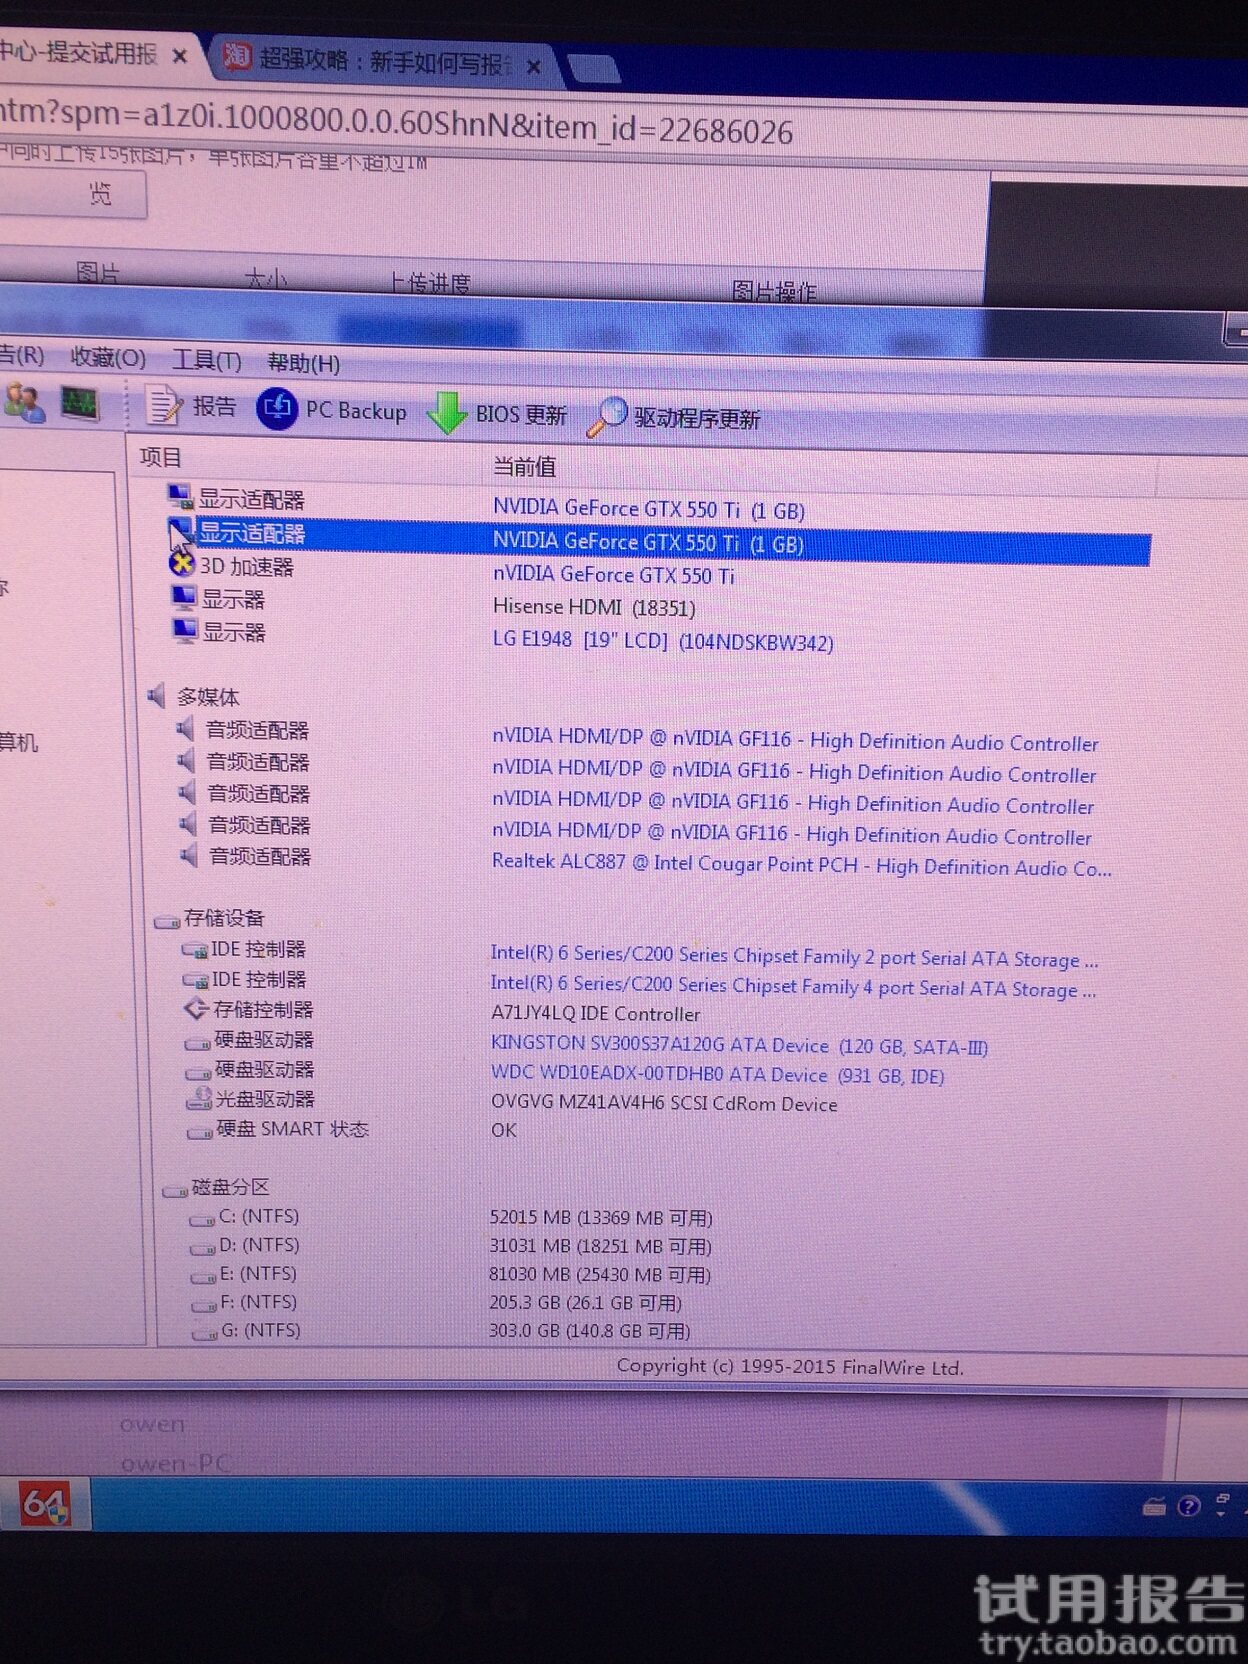Select 音频适配器 row for Realtek ALC887
The image size is (1248, 1664).
pos(245,856)
